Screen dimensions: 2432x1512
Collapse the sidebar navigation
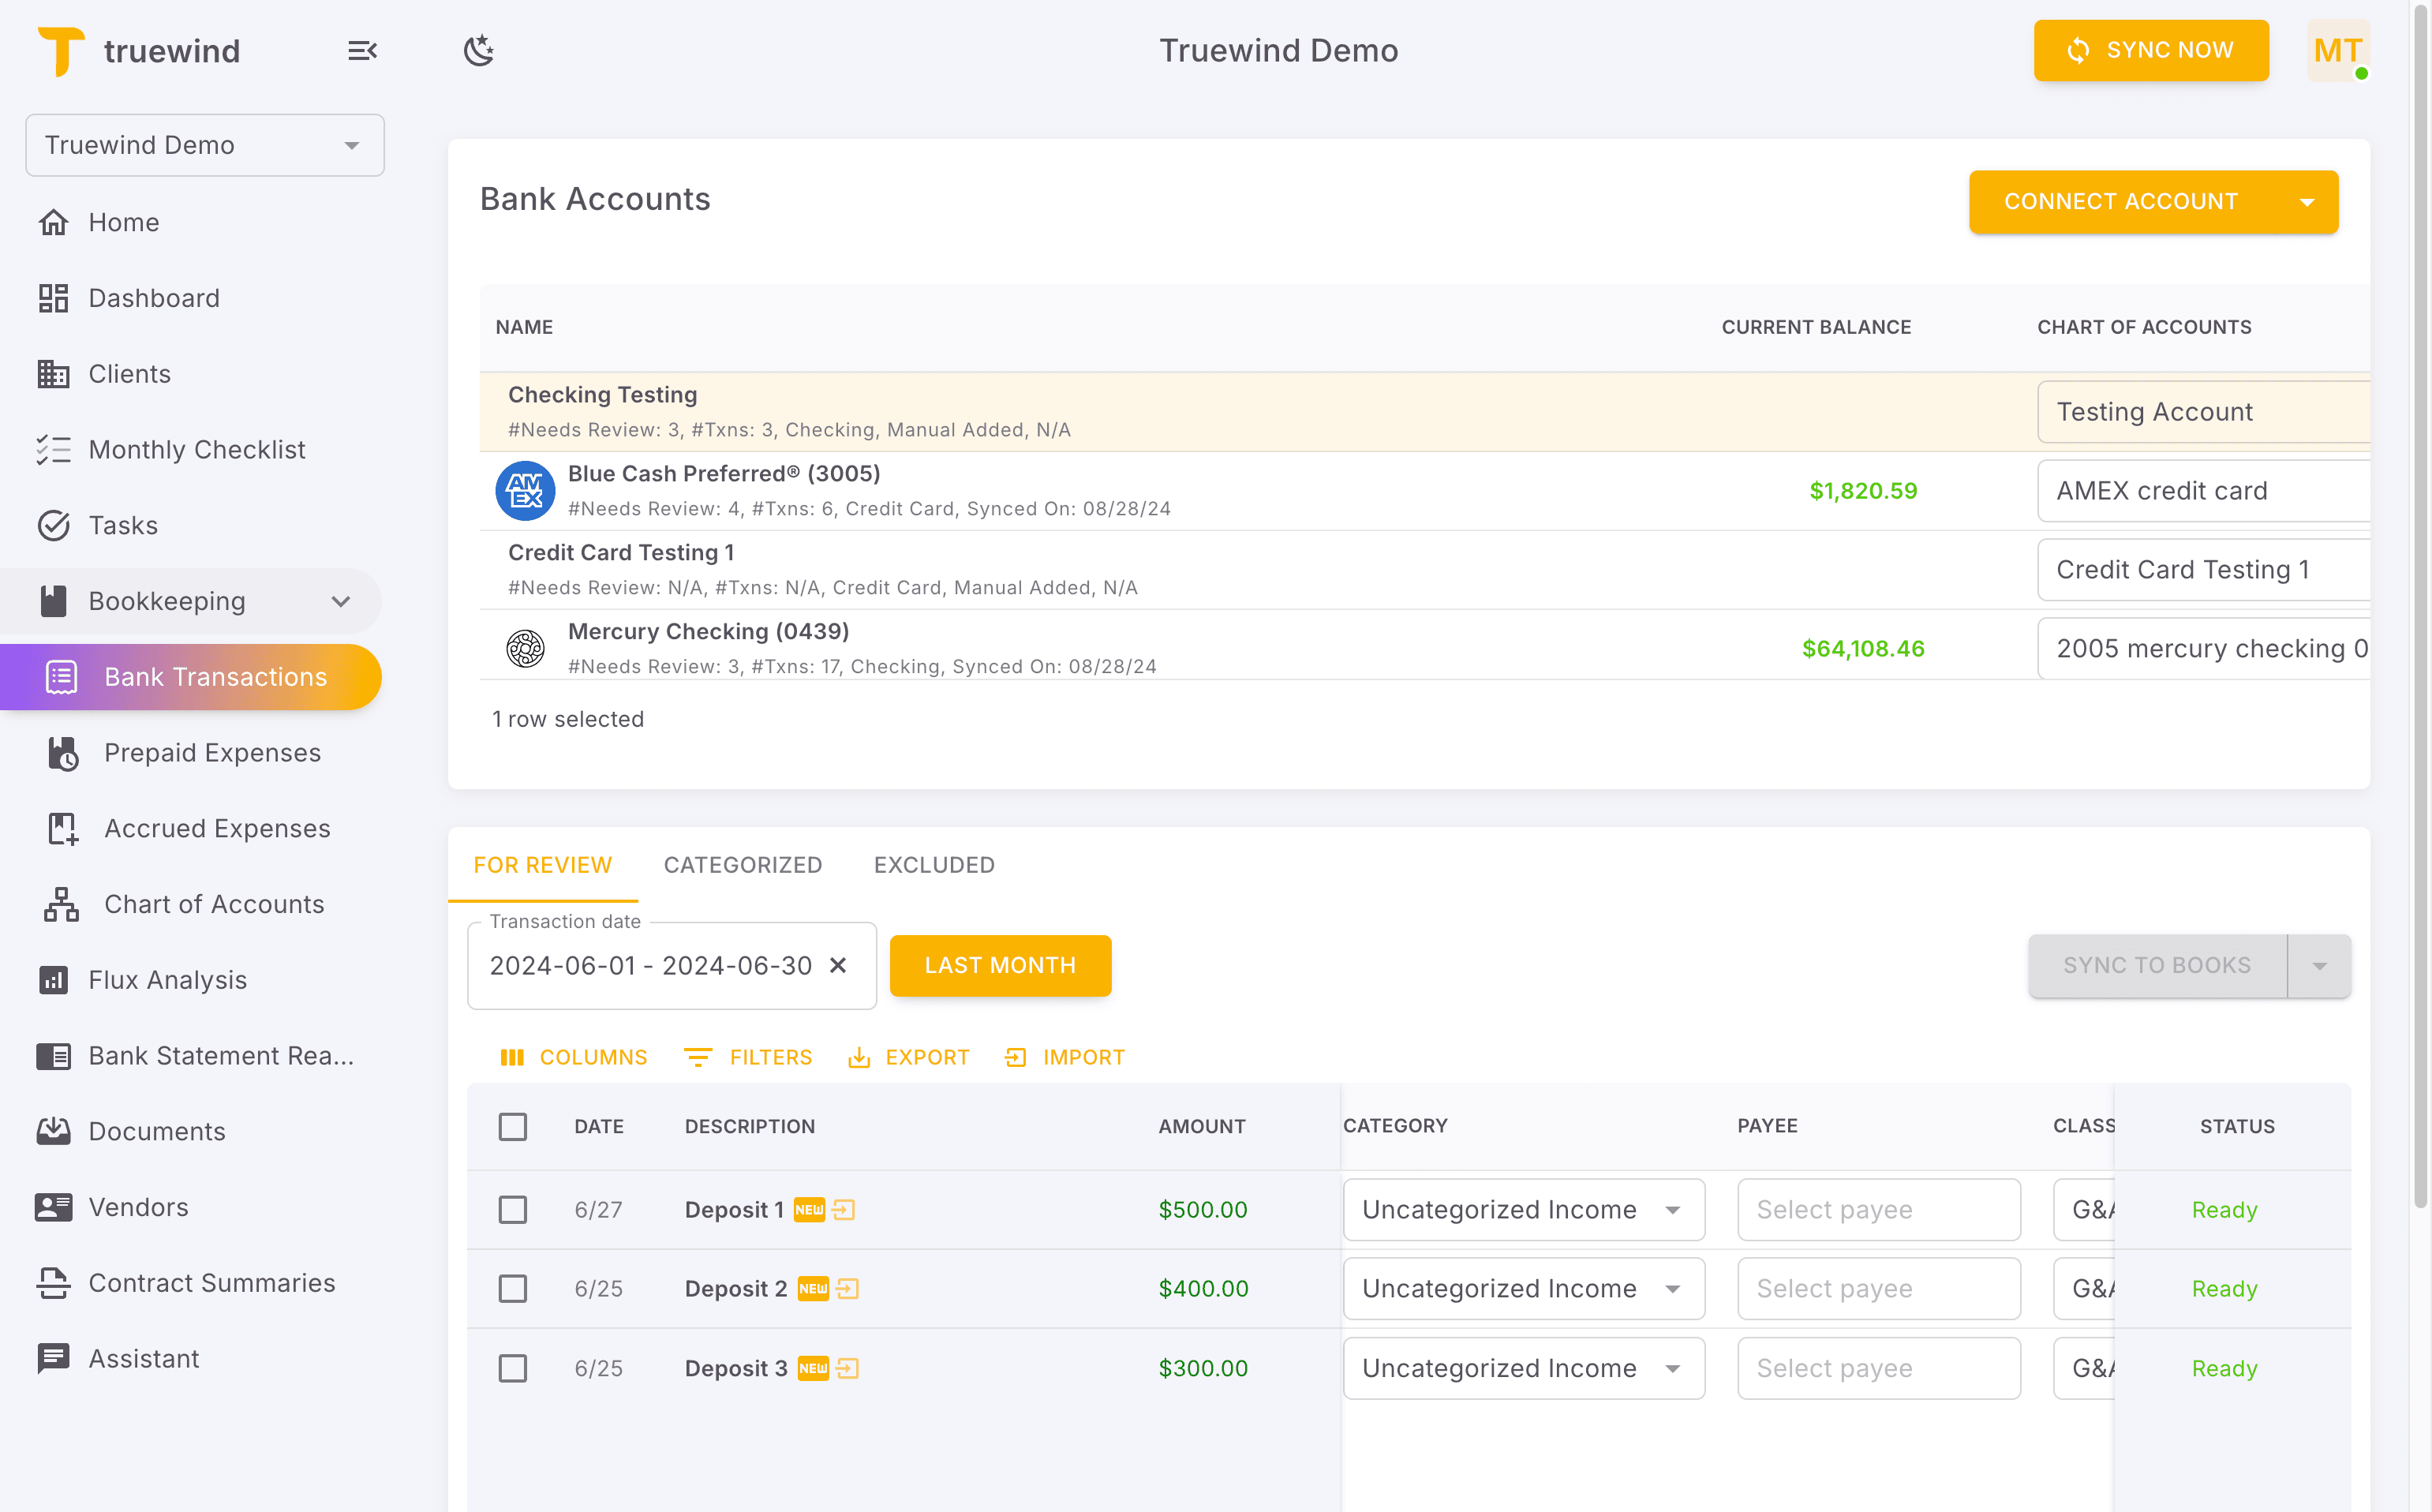pos(362,50)
